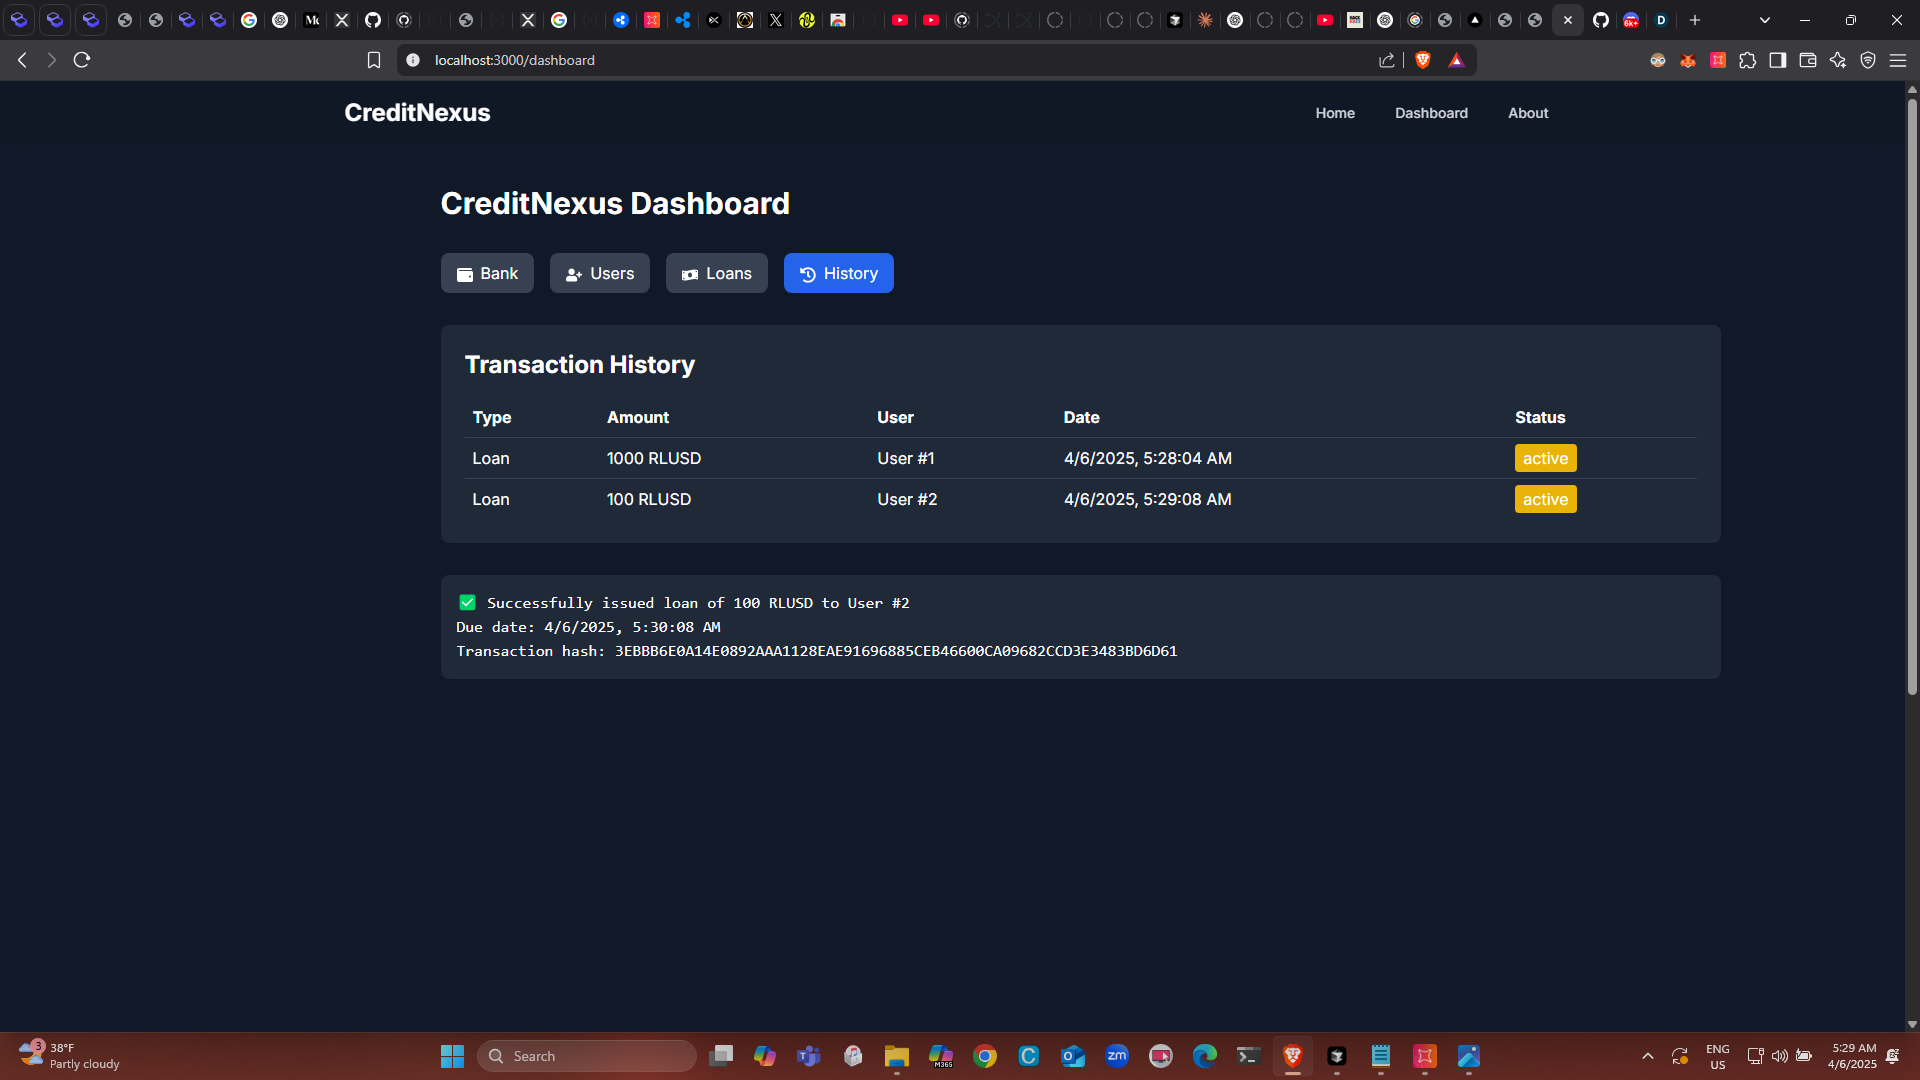Viewport: 1920px width, 1080px height.
Task: Go to the About page link
Action: pyautogui.click(x=1528, y=113)
